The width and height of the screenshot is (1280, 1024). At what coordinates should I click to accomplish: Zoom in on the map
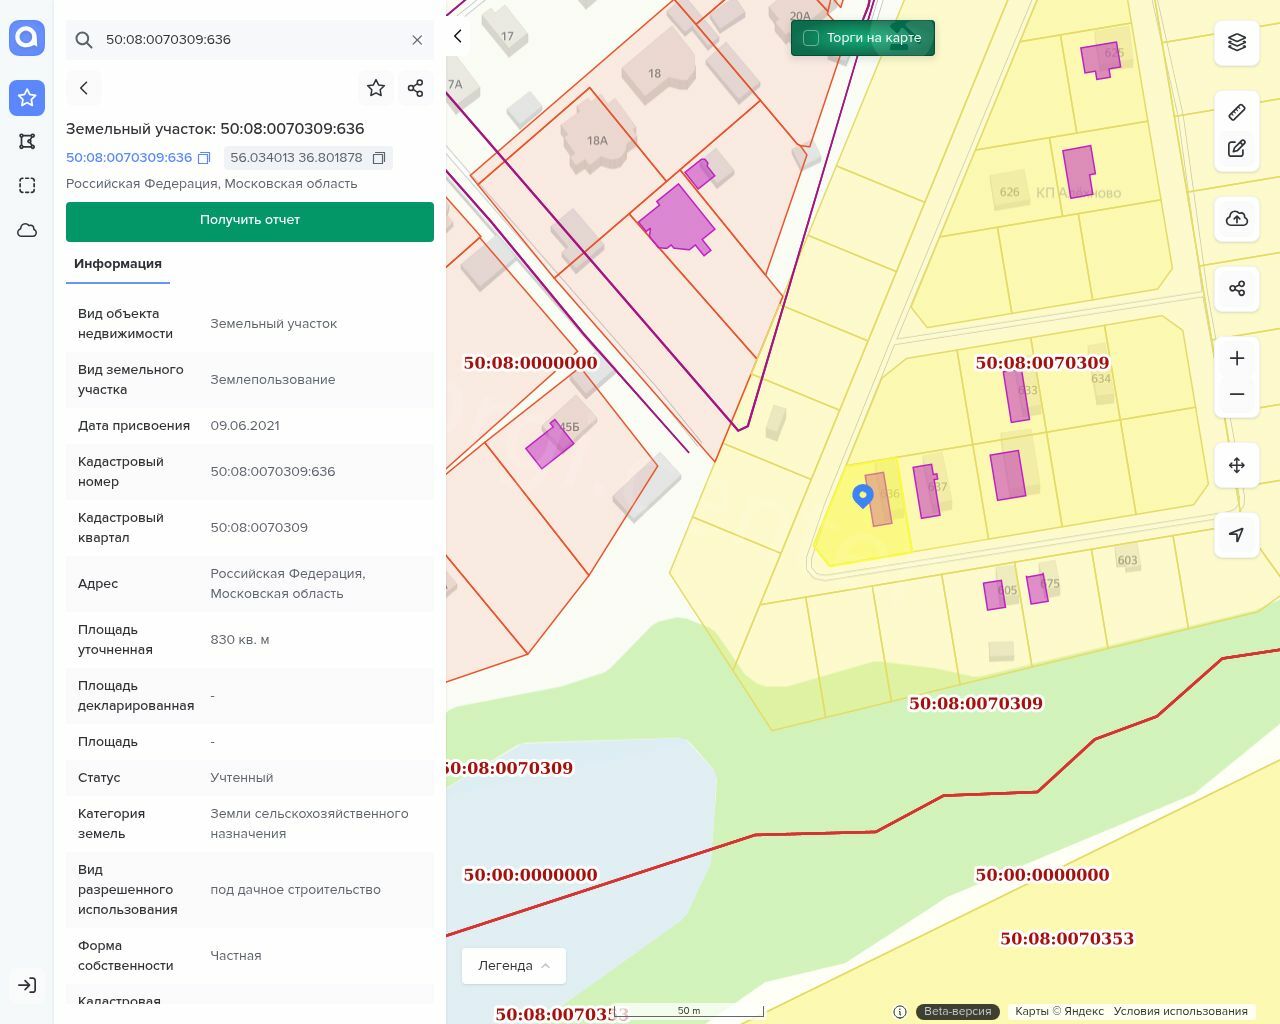pos(1237,358)
